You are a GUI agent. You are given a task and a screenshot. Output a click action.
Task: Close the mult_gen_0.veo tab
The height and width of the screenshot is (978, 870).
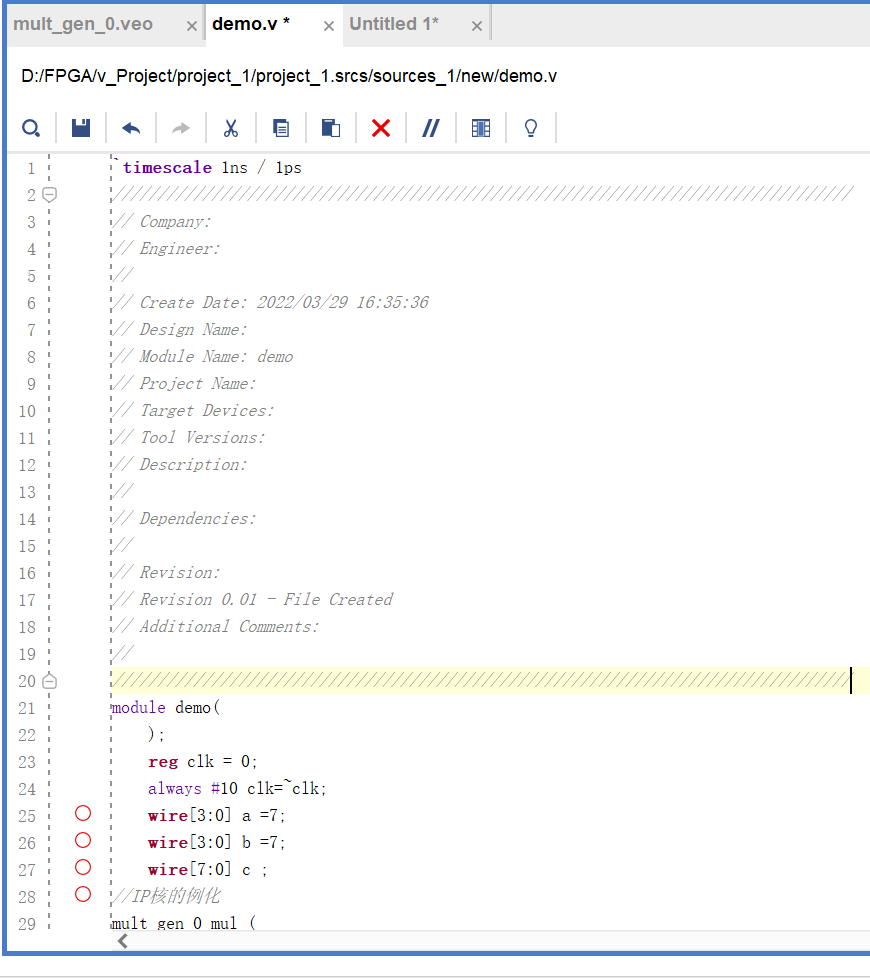point(192,26)
